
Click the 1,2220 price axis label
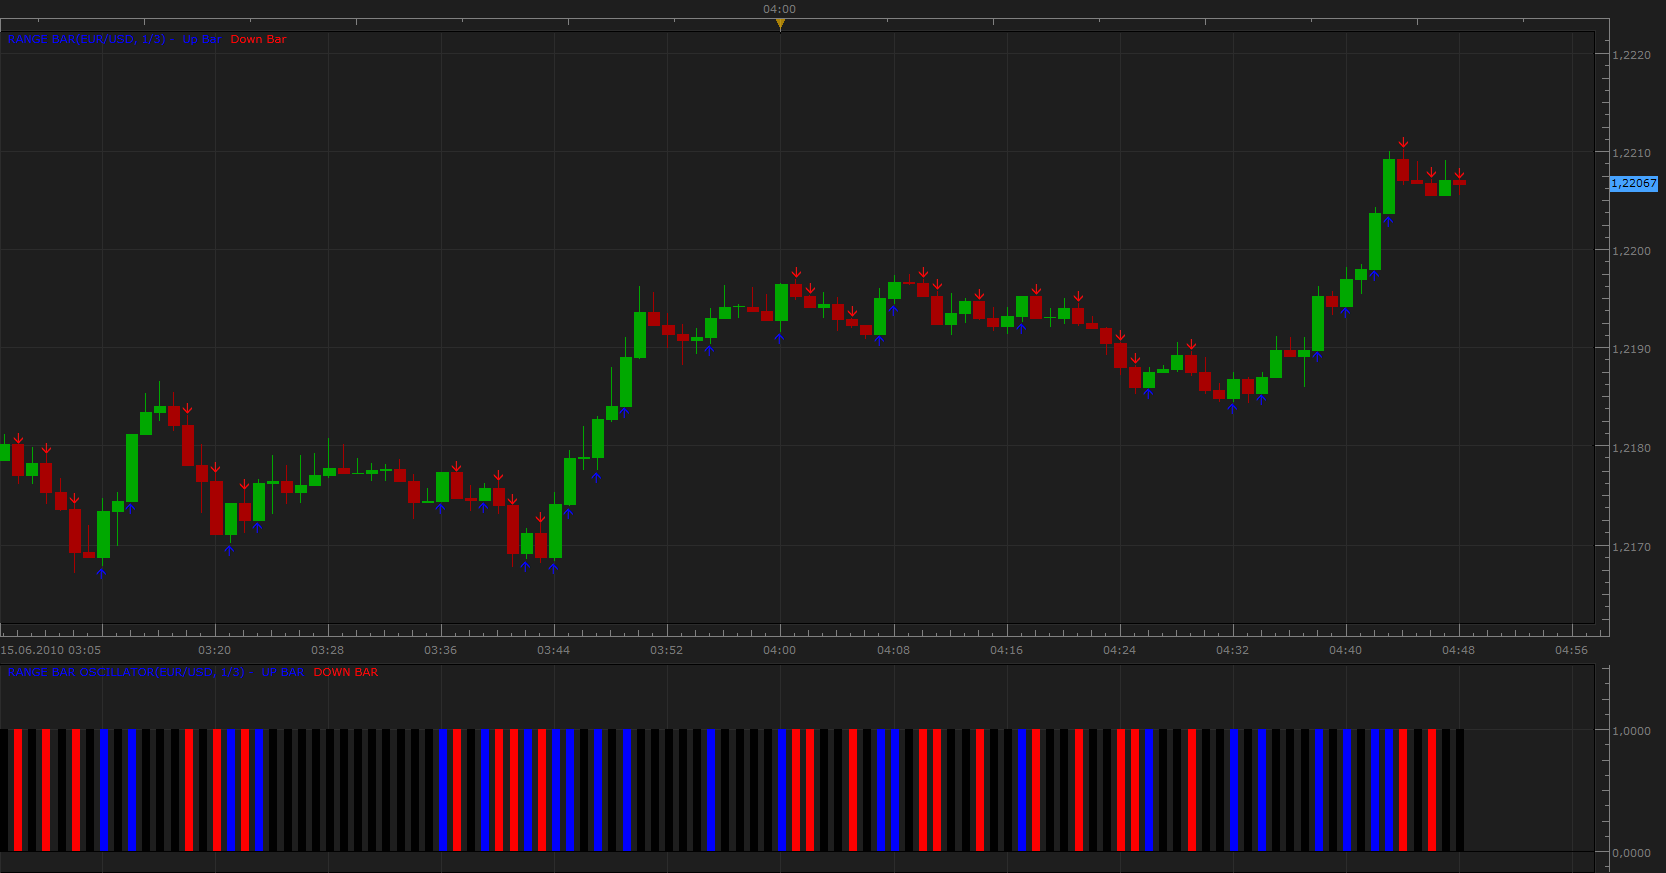pyautogui.click(x=1632, y=55)
